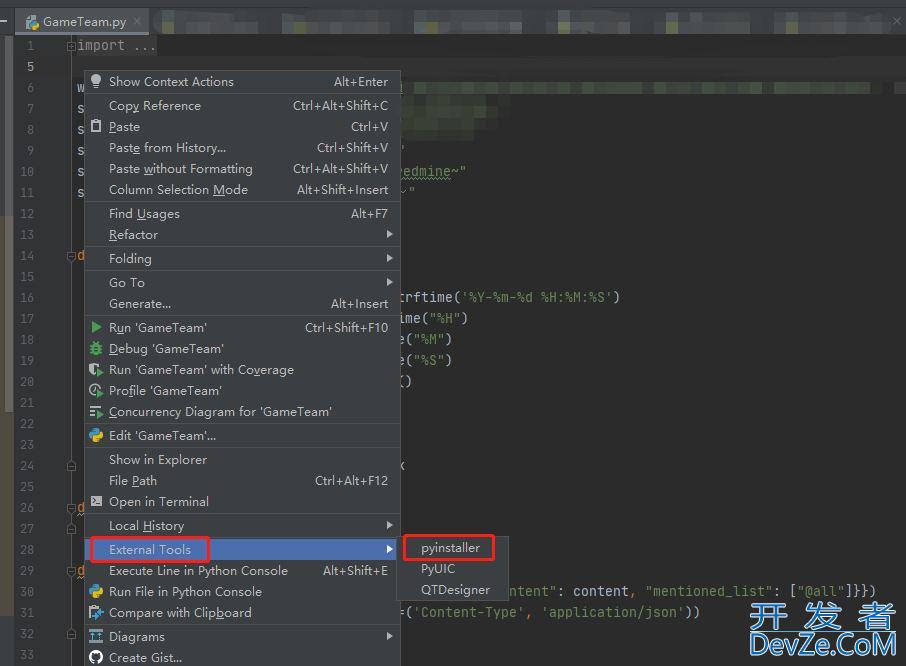906x666 pixels.
Task: Choose Paste from History
Action: [243, 148]
